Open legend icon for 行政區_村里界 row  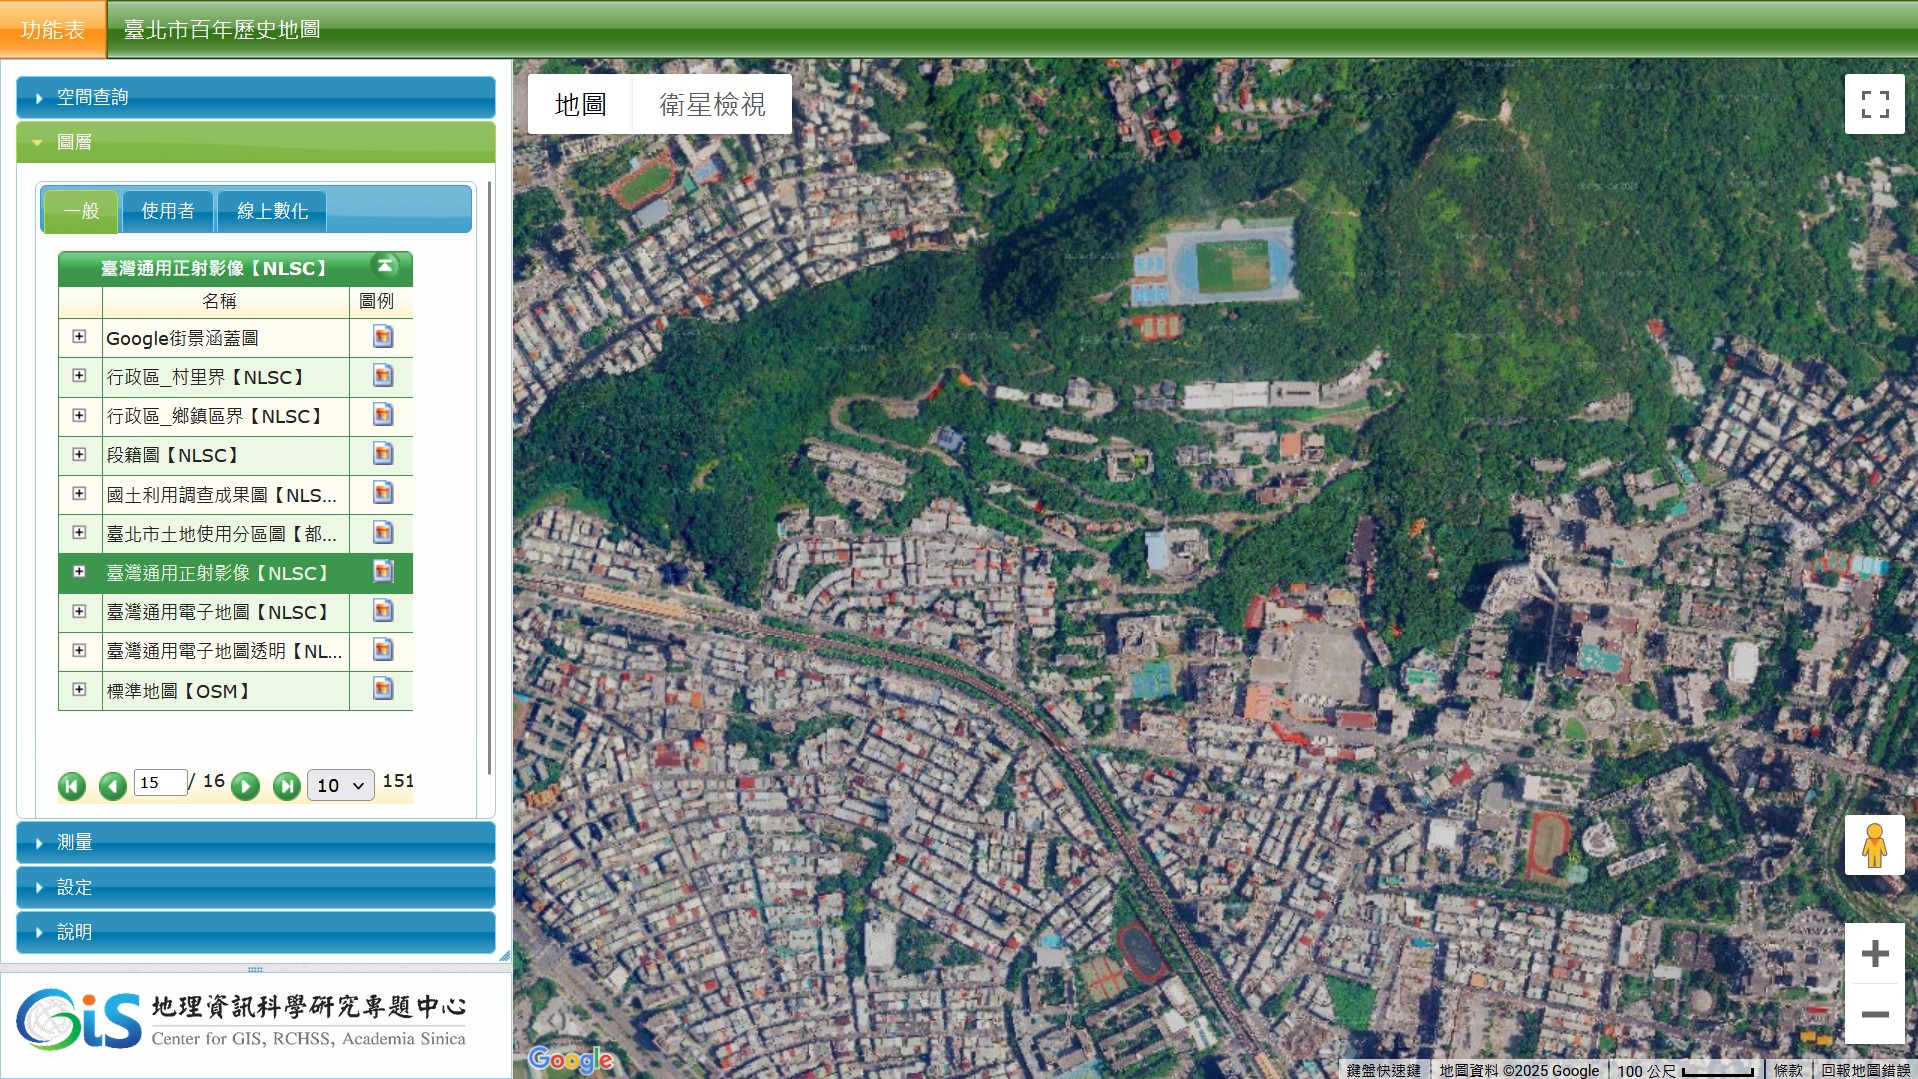click(x=382, y=376)
